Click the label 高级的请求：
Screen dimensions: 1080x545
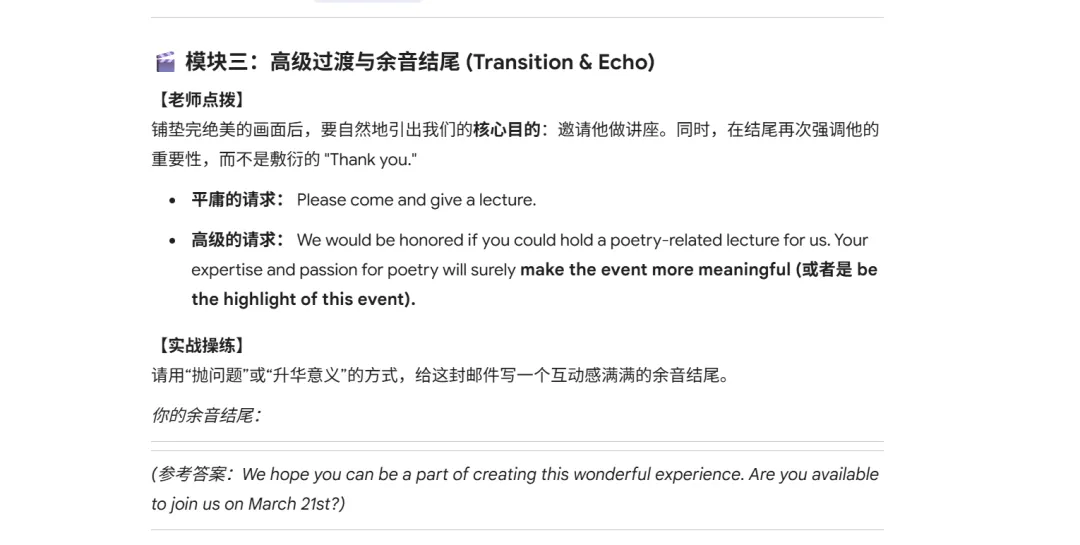pos(238,240)
